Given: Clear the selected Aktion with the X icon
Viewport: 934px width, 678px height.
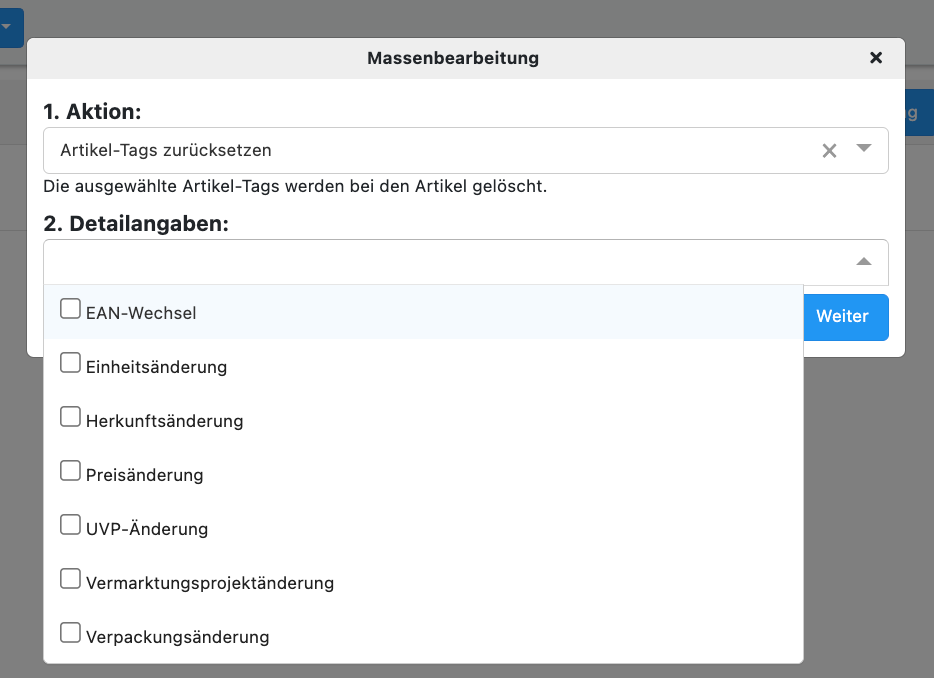Looking at the screenshot, I should (x=829, y=151).
